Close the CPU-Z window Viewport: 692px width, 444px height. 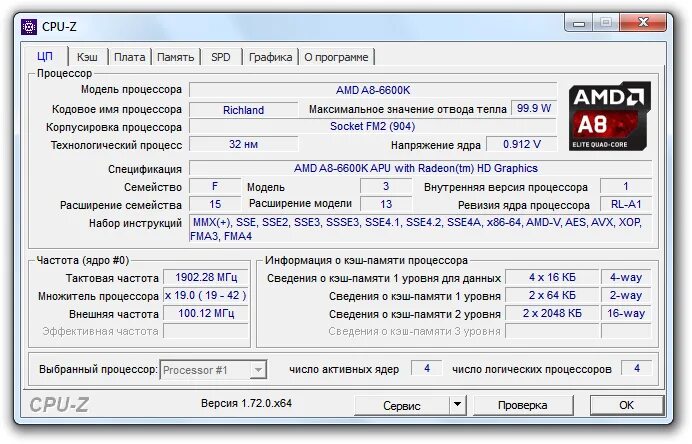643,23
